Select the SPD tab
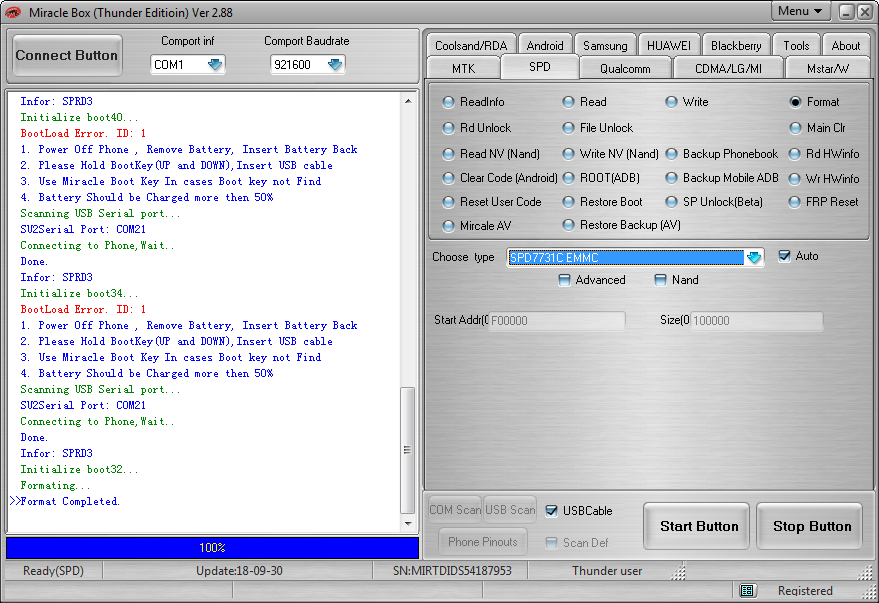 coord(539,67)
